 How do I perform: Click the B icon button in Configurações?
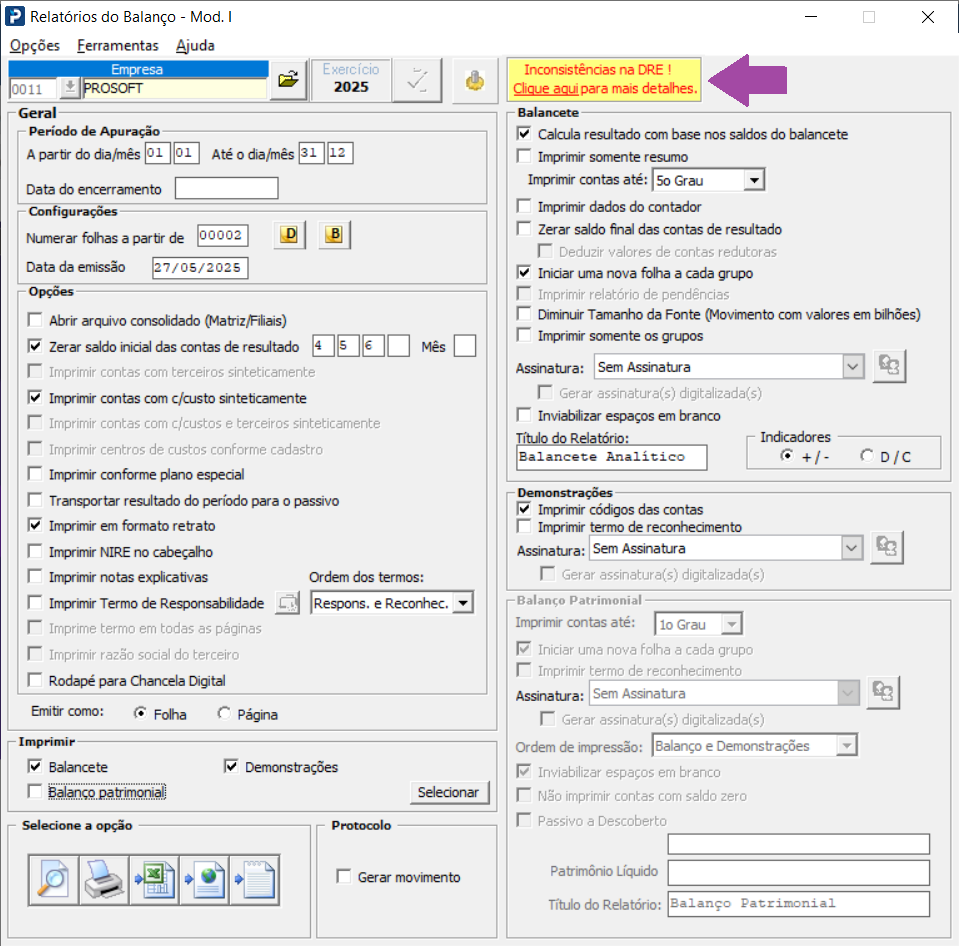[x=334, y=235]
